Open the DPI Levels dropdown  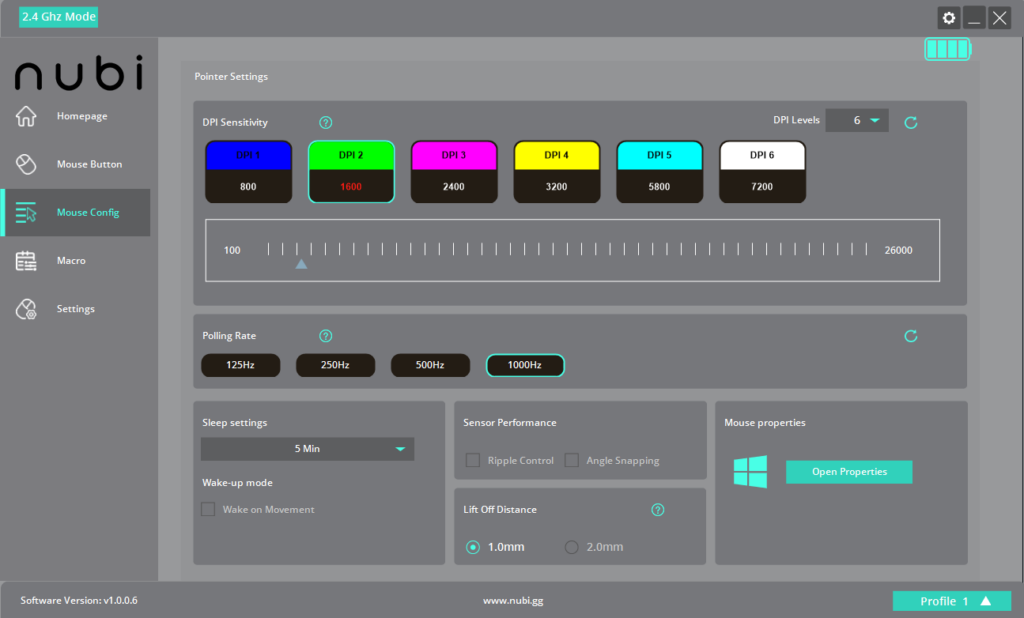[857, 121]
